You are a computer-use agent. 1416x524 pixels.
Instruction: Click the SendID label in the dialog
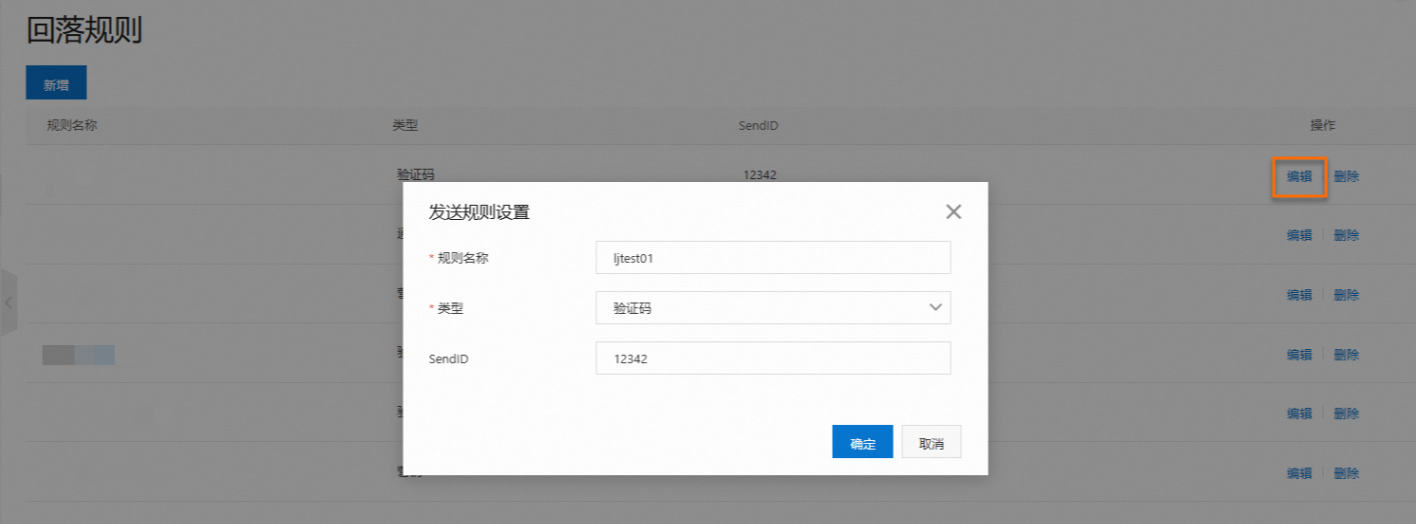[x=449, y=358]
